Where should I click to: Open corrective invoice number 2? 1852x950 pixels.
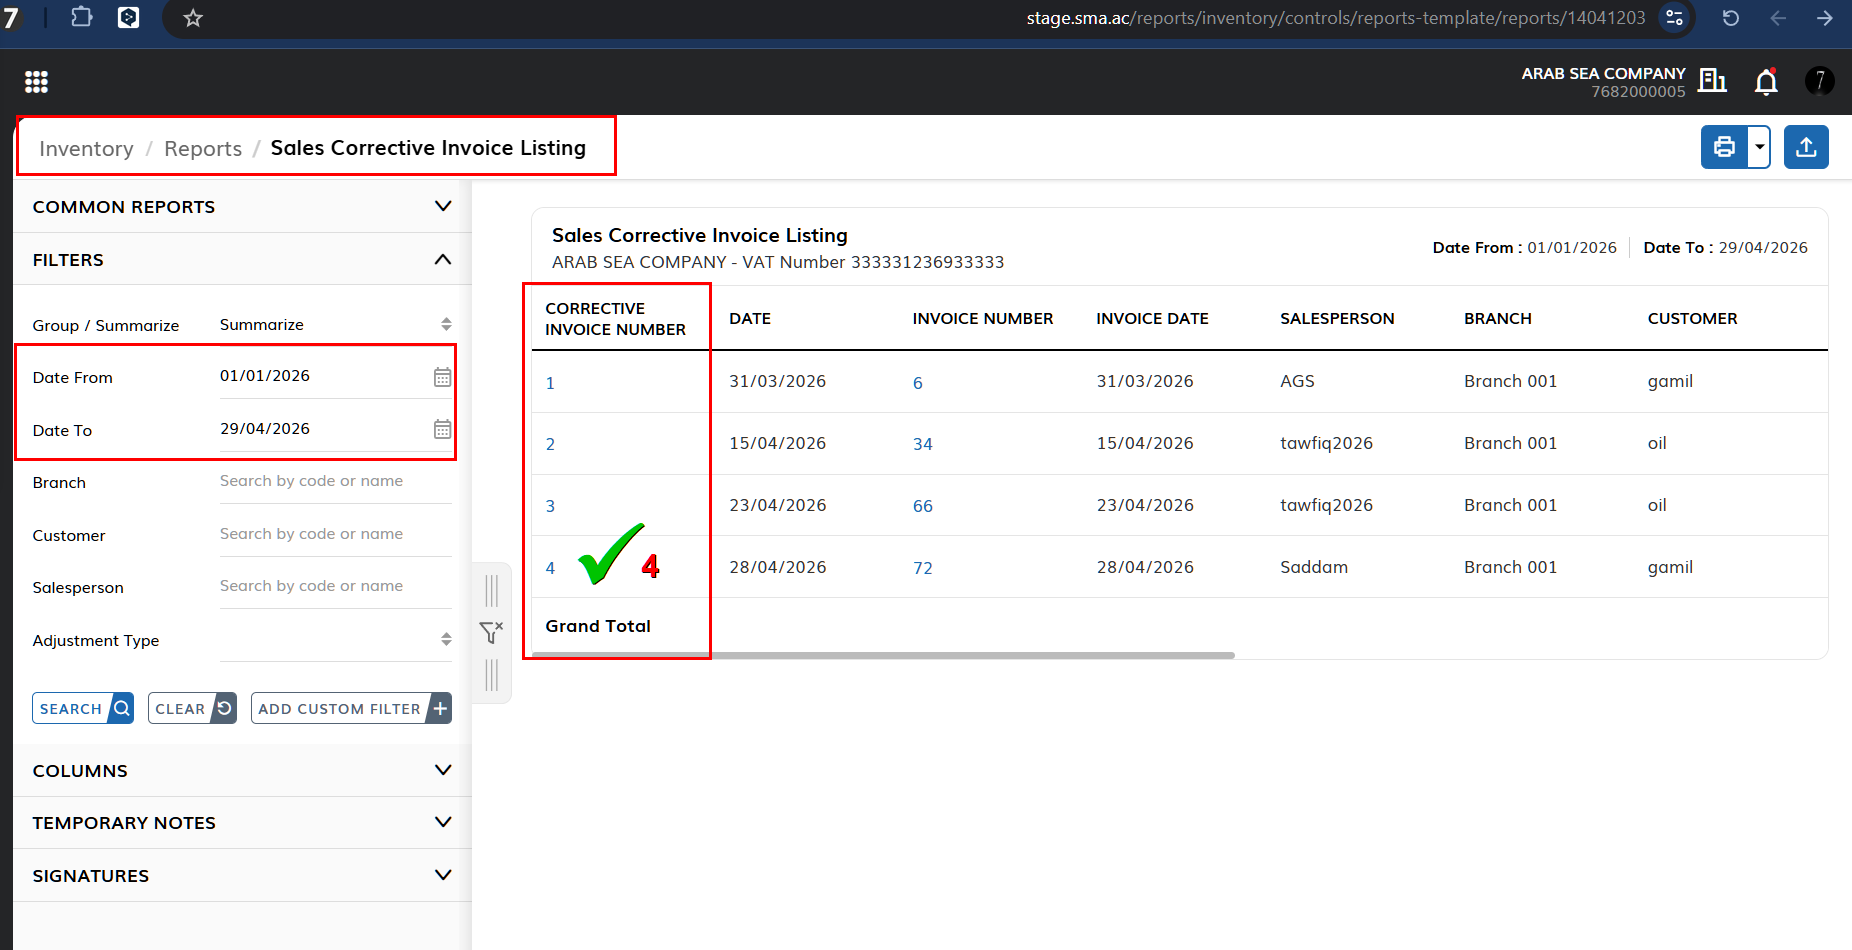(x=550, y=444)
